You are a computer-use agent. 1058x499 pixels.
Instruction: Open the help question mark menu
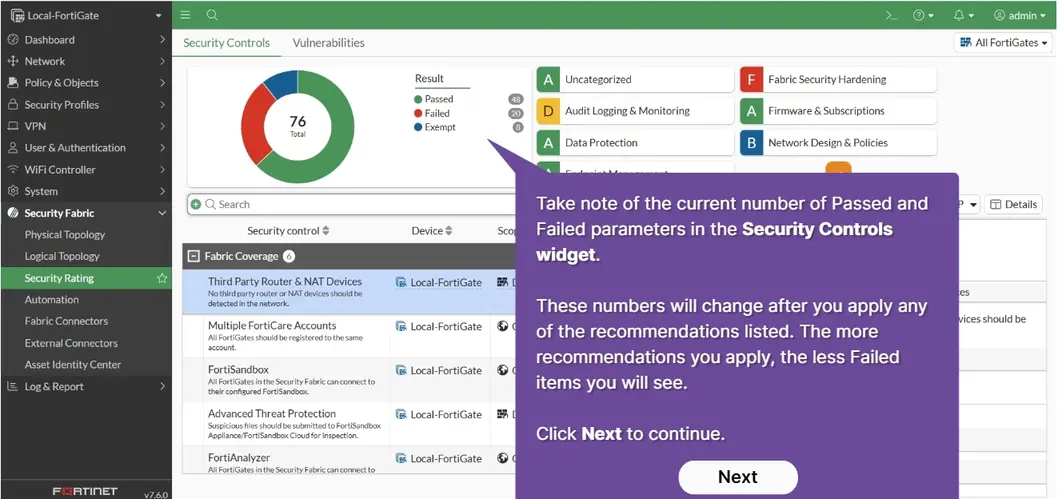(923, 16)
